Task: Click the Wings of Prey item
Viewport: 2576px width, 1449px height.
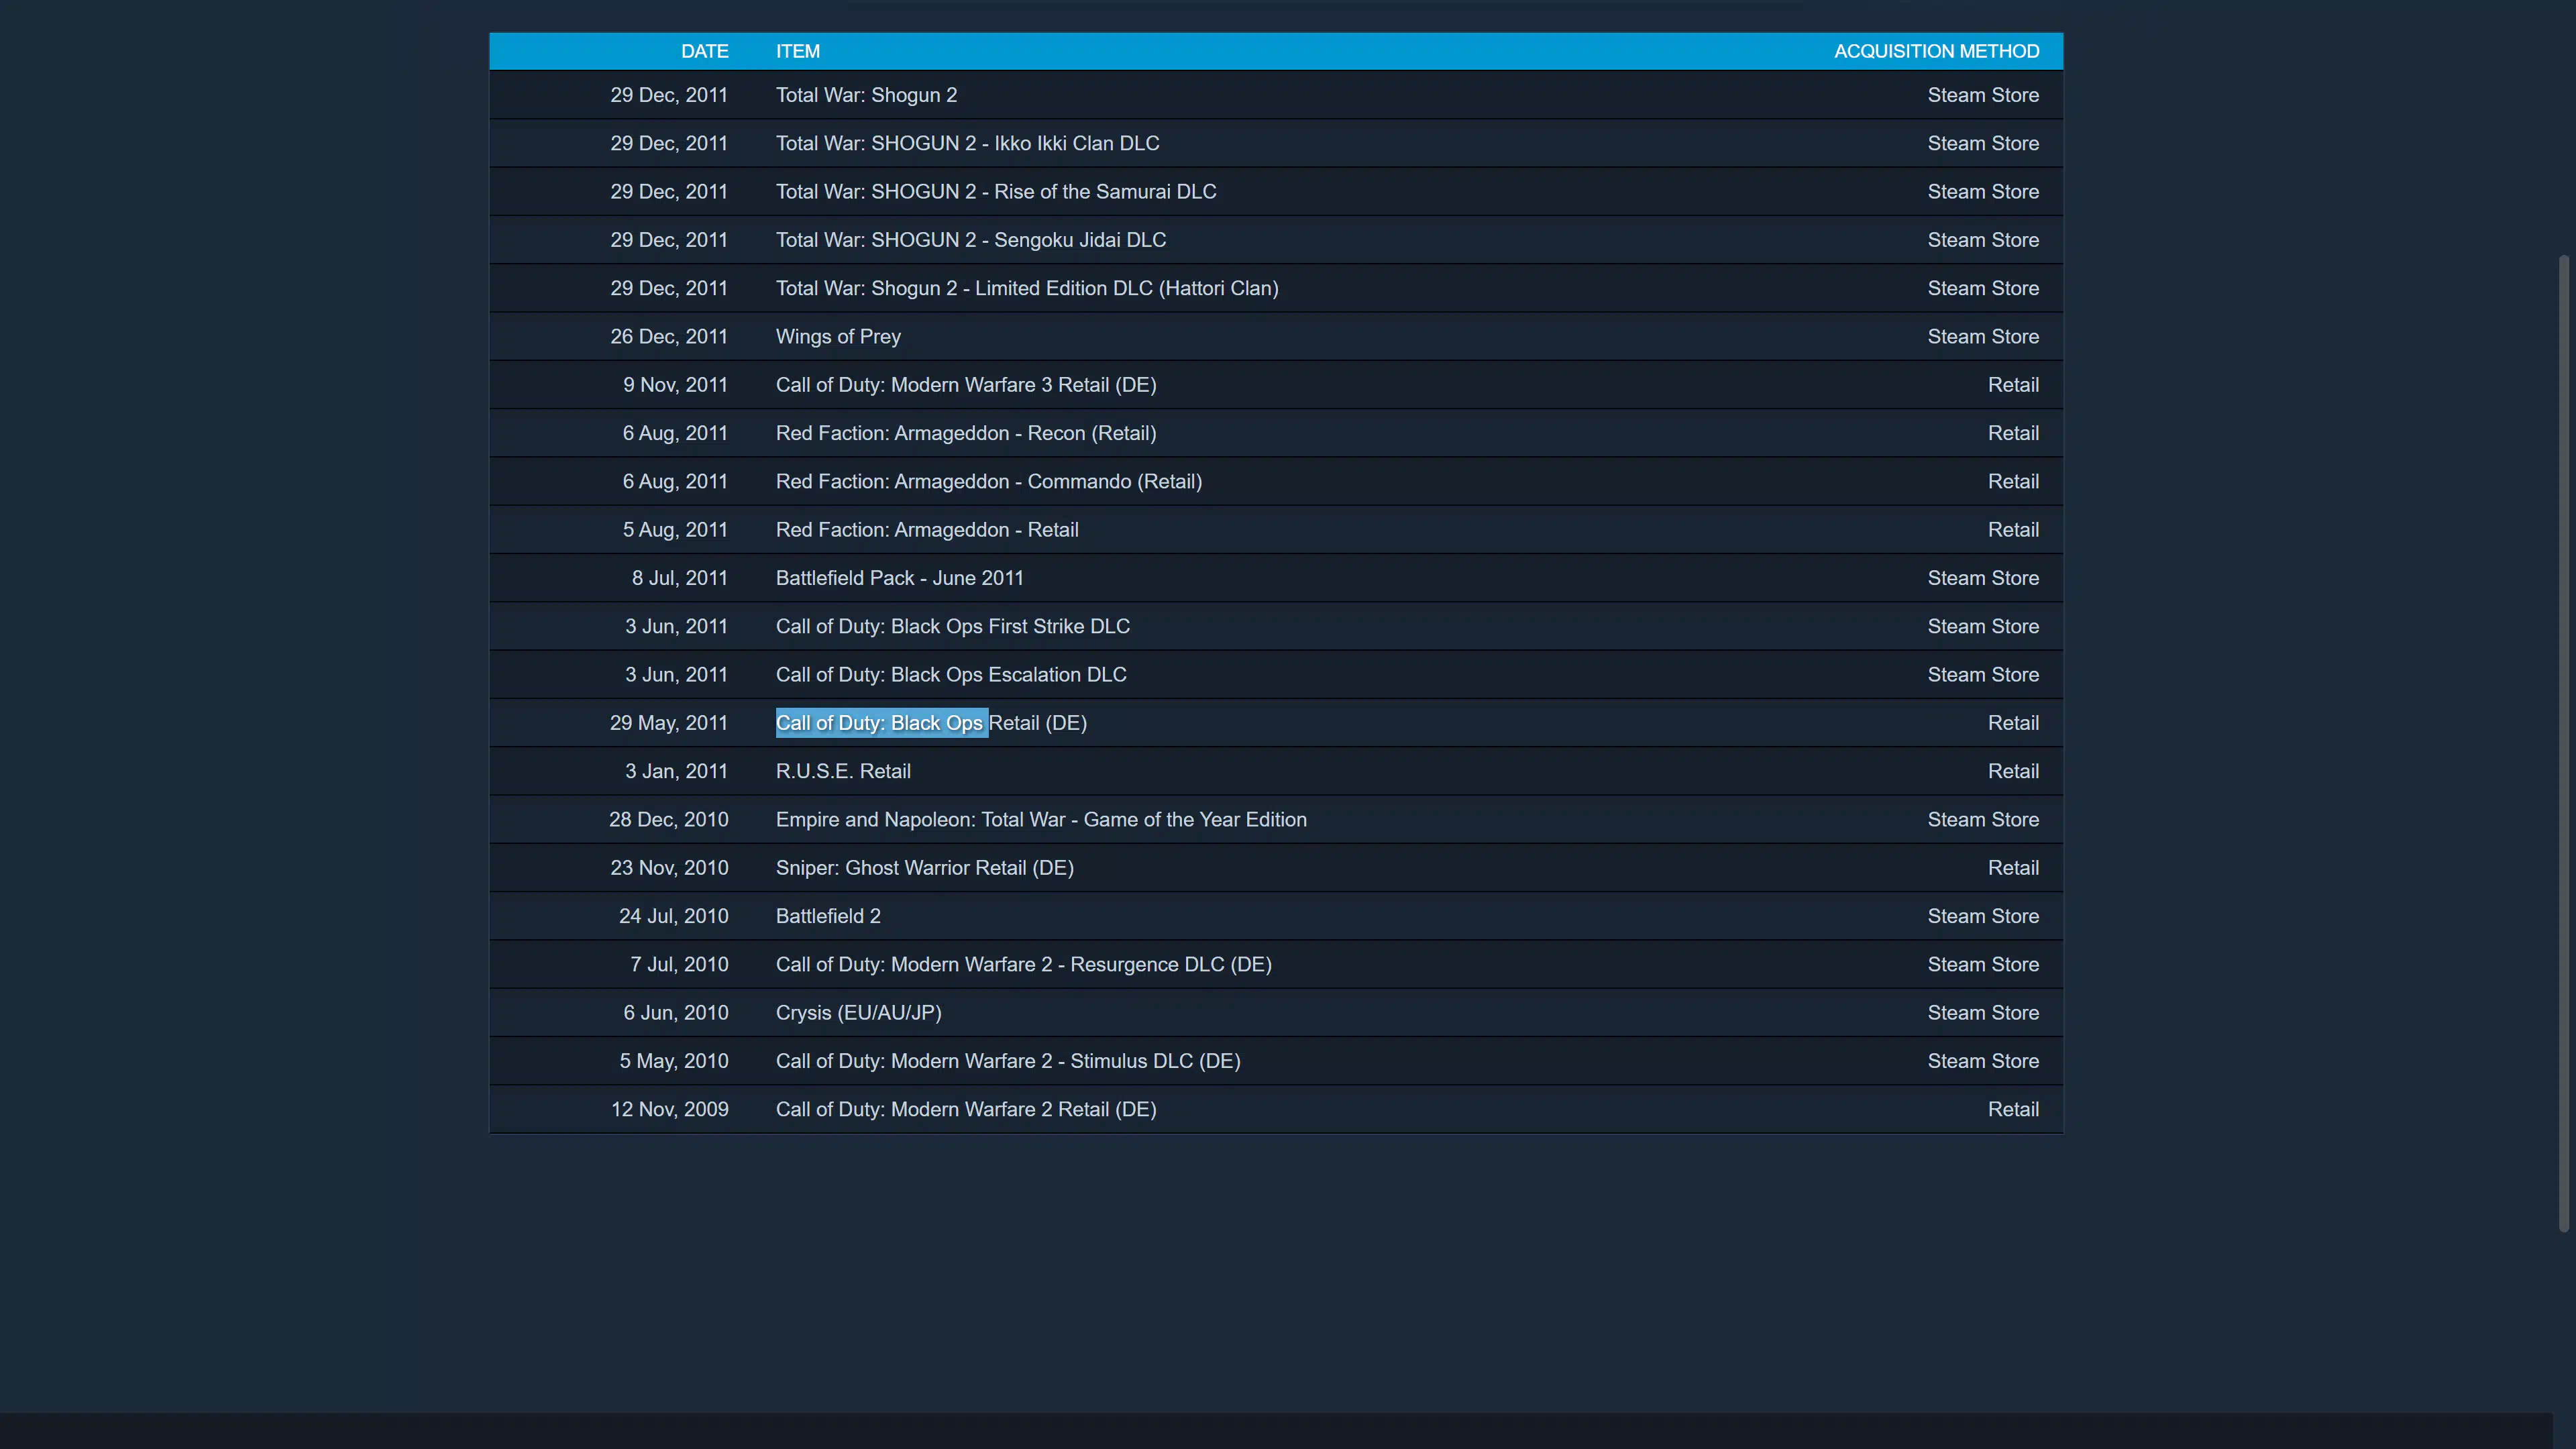Action: click(838, 336)
